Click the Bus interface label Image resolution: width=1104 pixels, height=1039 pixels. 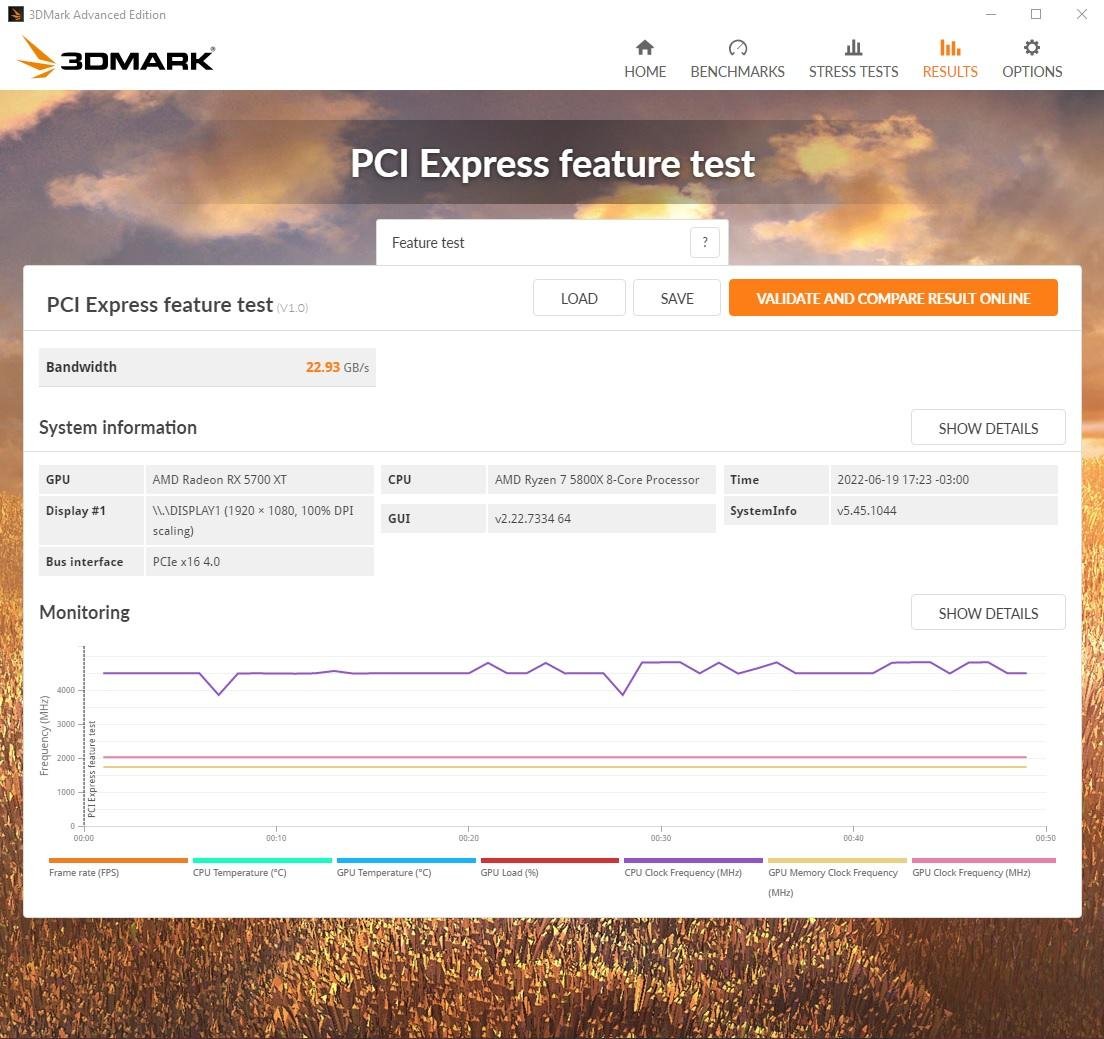click(84, 562)
